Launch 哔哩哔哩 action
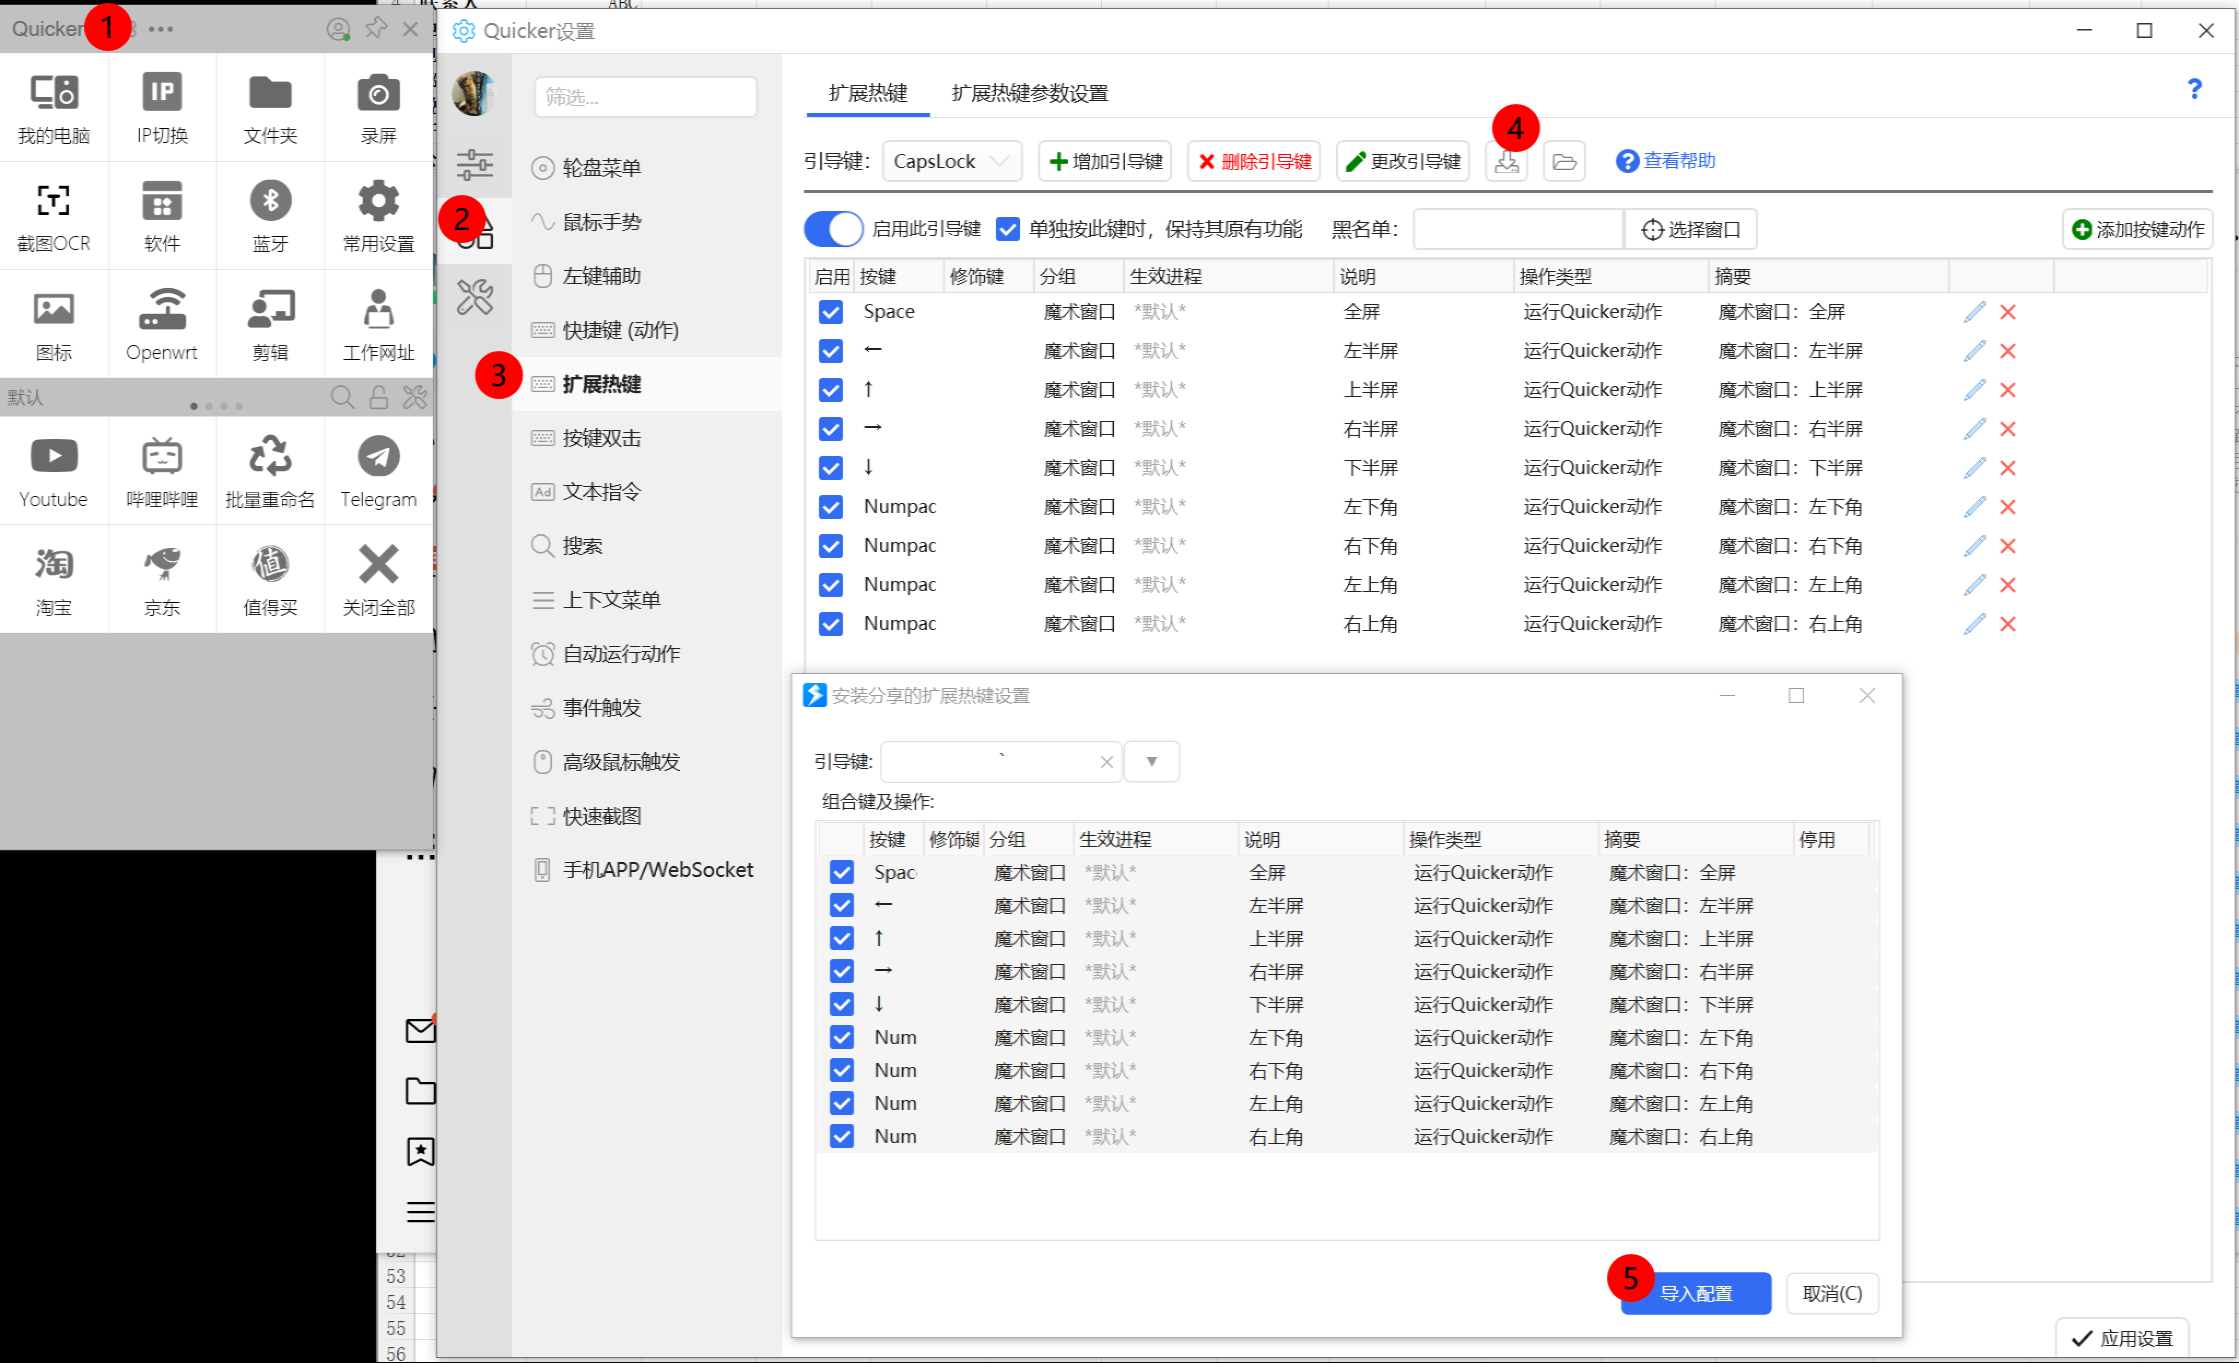Screen dimensions: 2239x1363 [162, 471]
